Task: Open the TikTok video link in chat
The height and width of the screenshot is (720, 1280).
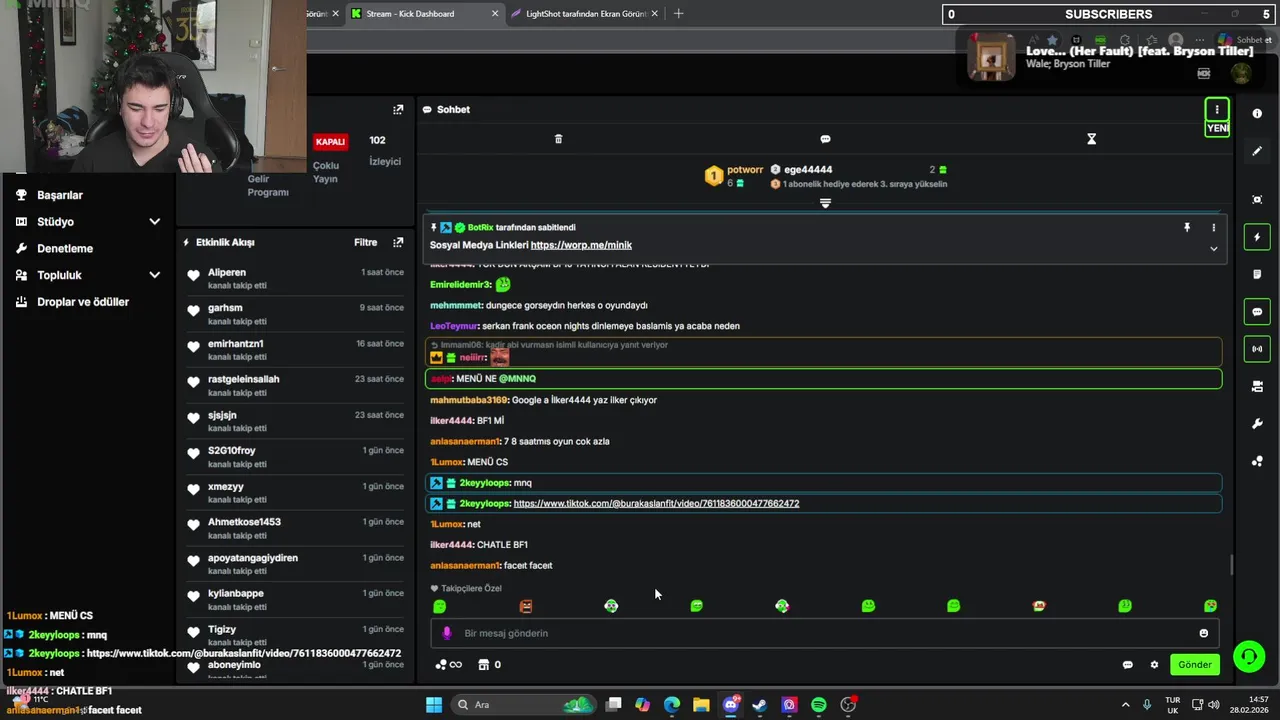Action: click(656, 504)
